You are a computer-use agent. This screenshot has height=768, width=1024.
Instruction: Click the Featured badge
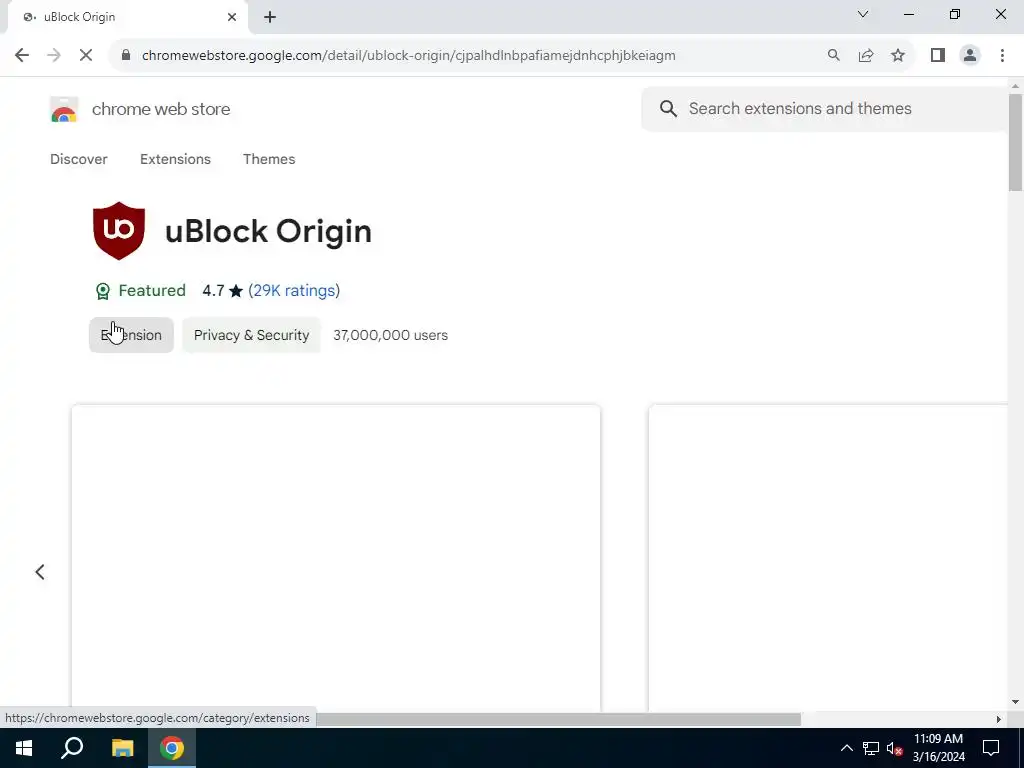(x=140, y=291)
